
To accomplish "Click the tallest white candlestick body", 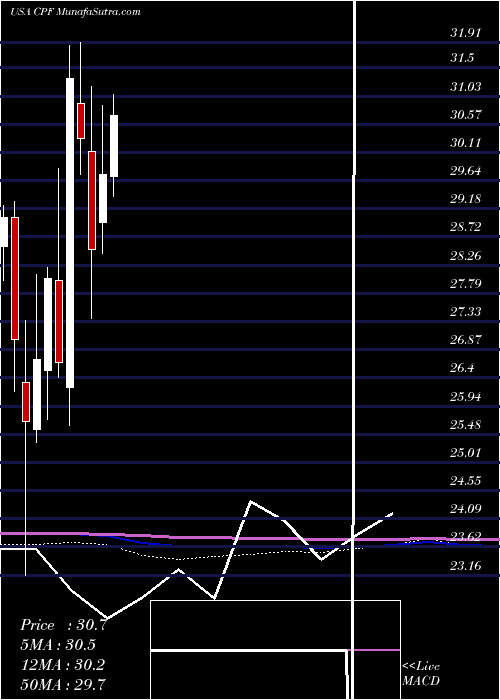I will tap(70, 233).
